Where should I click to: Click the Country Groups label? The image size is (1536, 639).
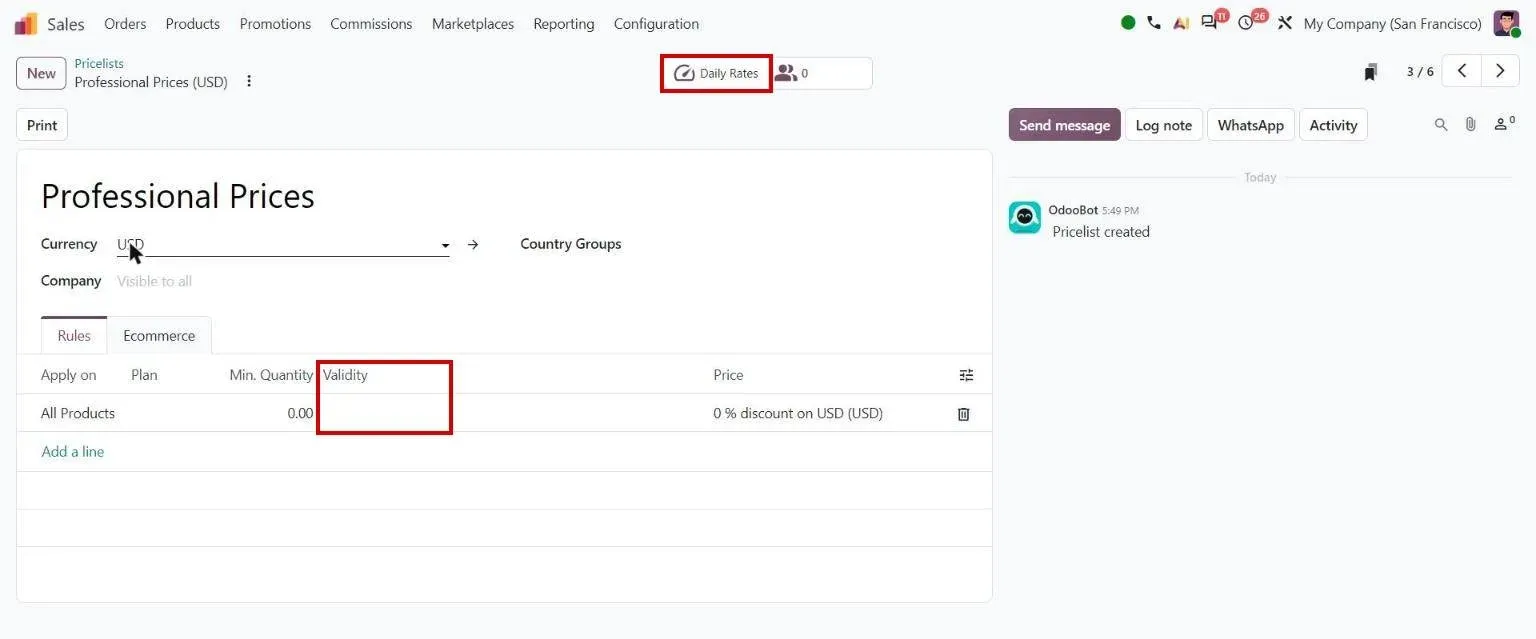[571, 244]
